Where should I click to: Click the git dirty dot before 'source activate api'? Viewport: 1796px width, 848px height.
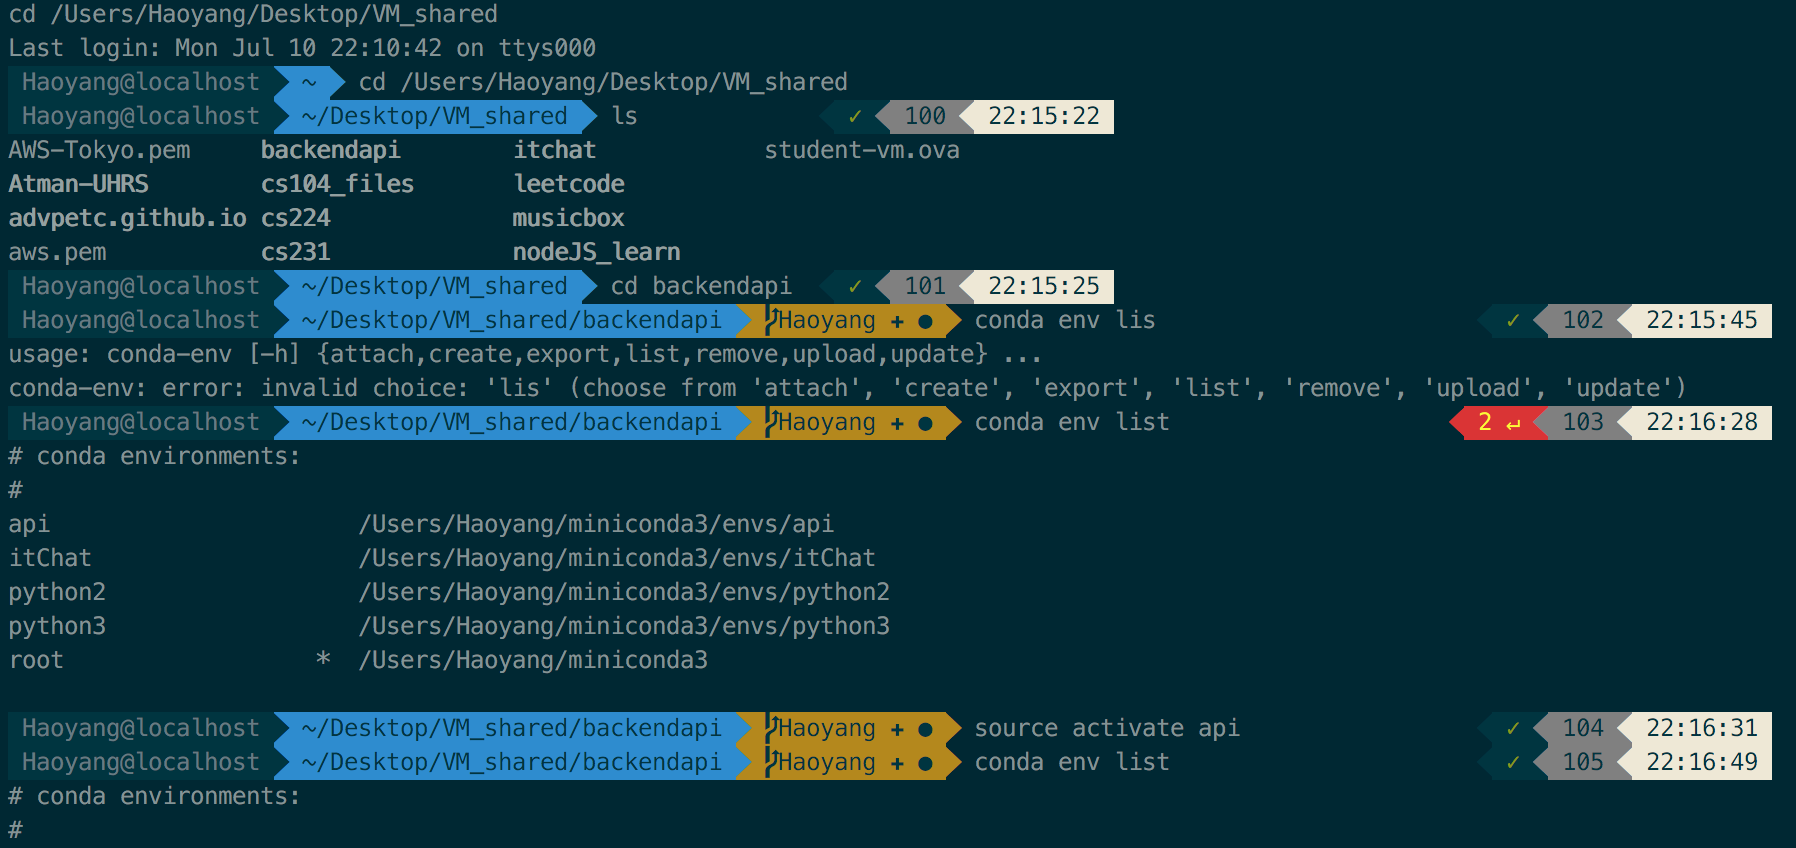pos(925,729)
